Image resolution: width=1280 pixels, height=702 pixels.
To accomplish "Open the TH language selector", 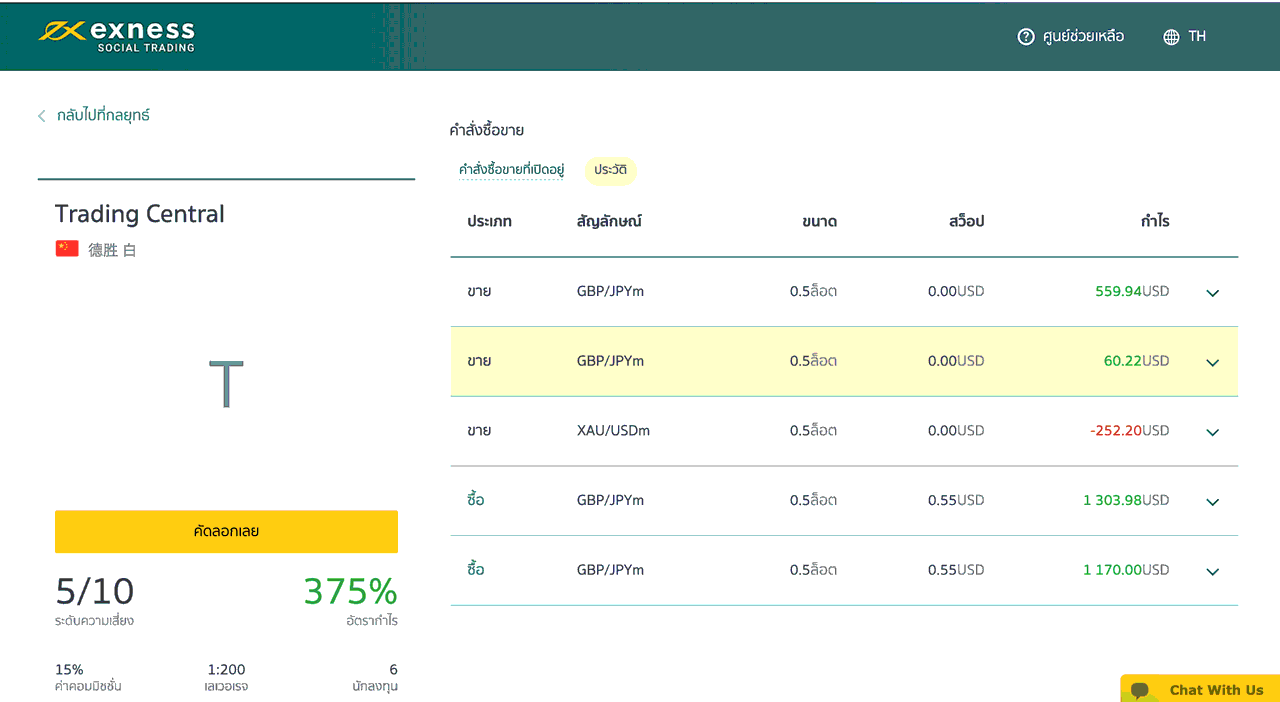I will pyautogui.click(x=1197, y=36).
